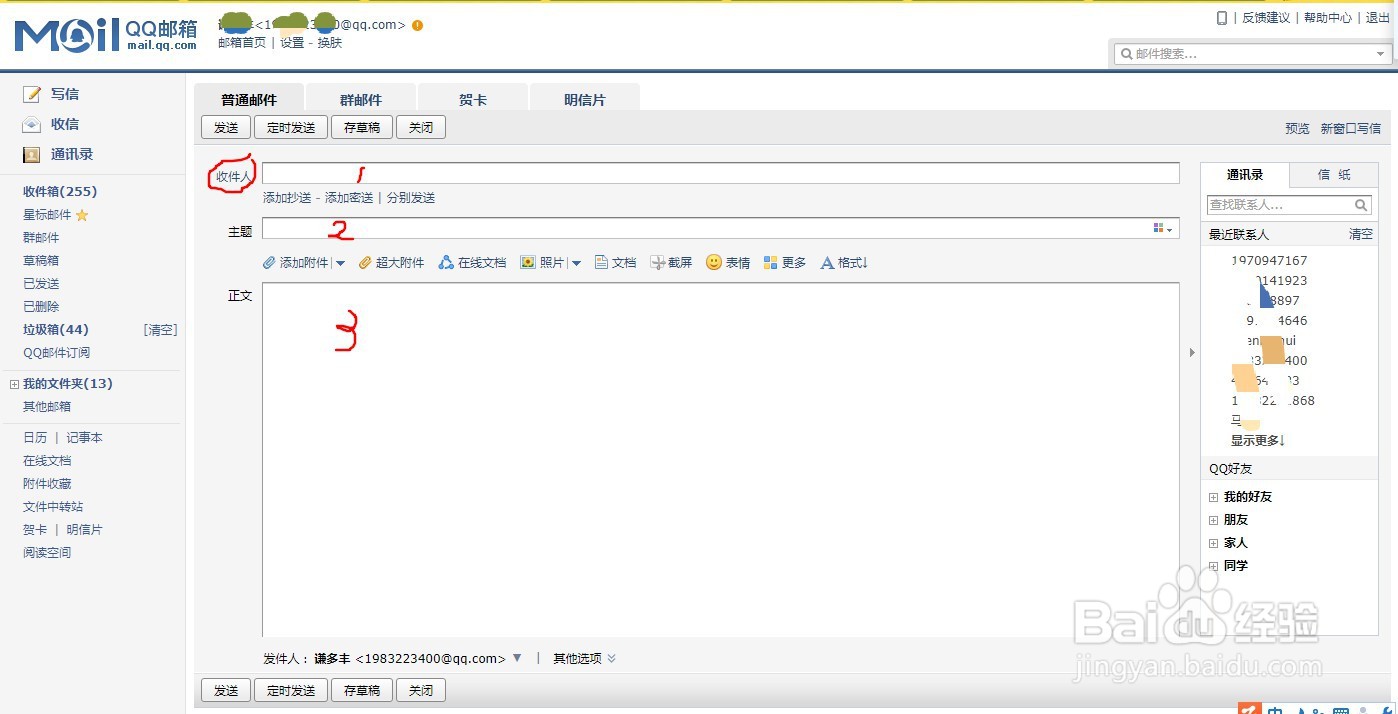Click the 收信 inbox icon

tap(63, 124)
